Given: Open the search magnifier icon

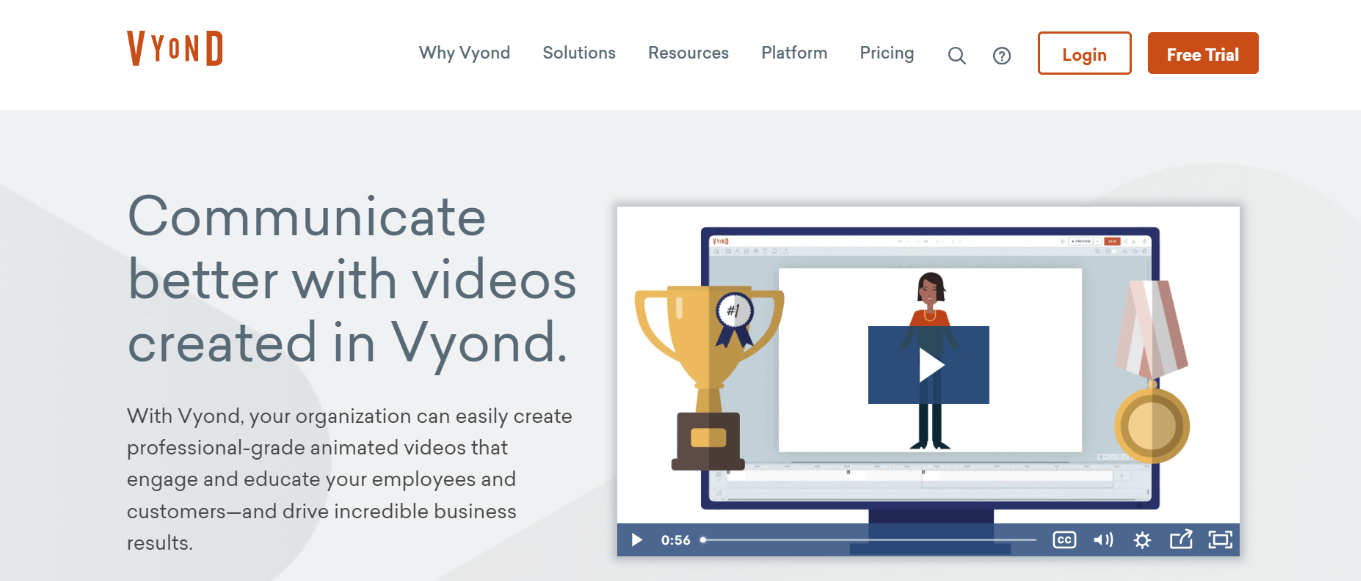Looking at the screenshot, I should (957, 56).
